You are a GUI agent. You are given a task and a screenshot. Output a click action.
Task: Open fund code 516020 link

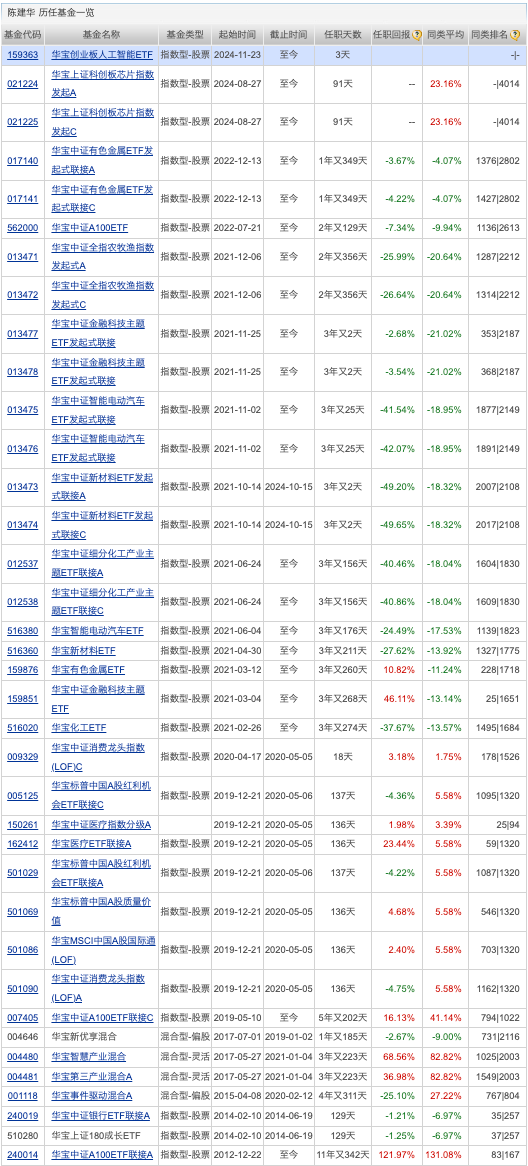coord(24,727)
